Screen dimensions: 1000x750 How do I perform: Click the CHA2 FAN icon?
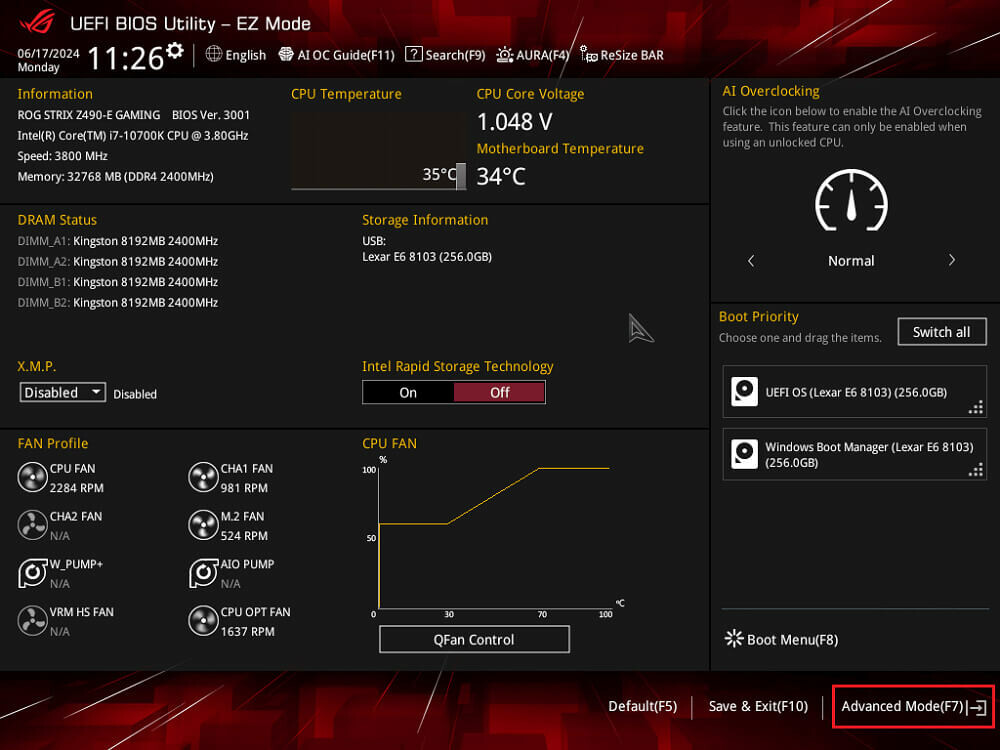click(x=33, y=525)
